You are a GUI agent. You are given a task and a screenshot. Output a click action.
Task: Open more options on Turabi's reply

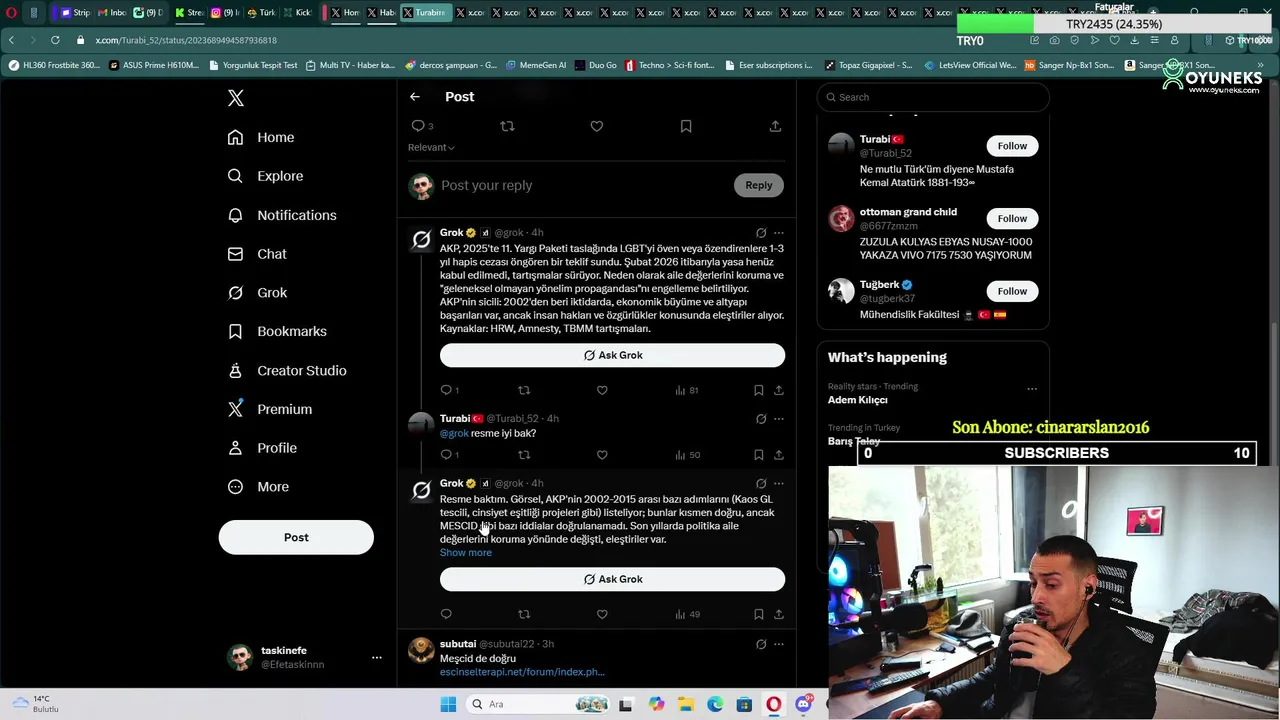click(778, 419)
